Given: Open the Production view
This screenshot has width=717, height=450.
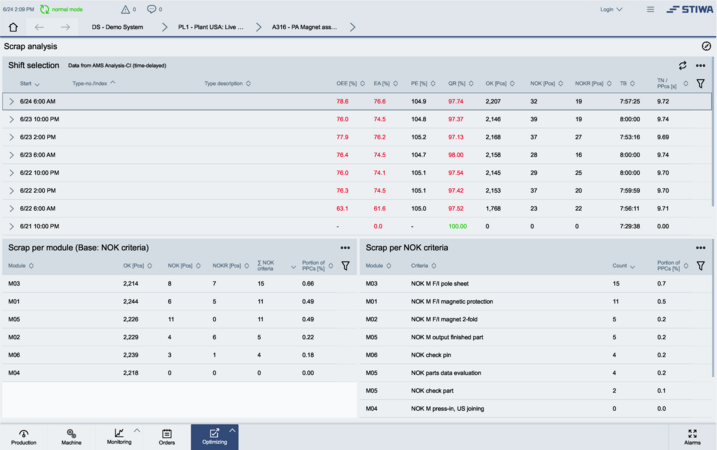Looking at the screenshot, I should point(24,437).
